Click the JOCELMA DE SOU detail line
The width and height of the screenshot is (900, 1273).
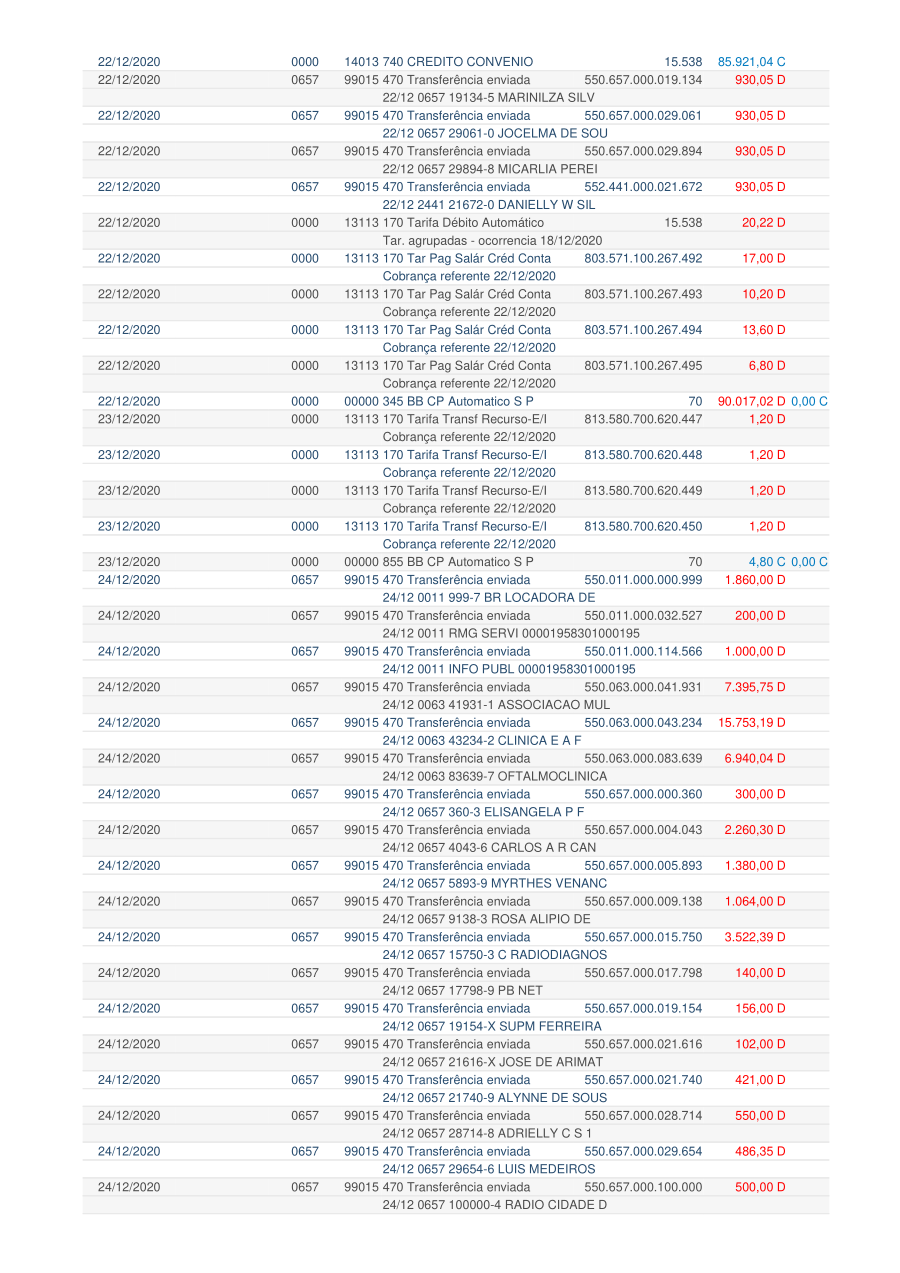click(490, 134)
